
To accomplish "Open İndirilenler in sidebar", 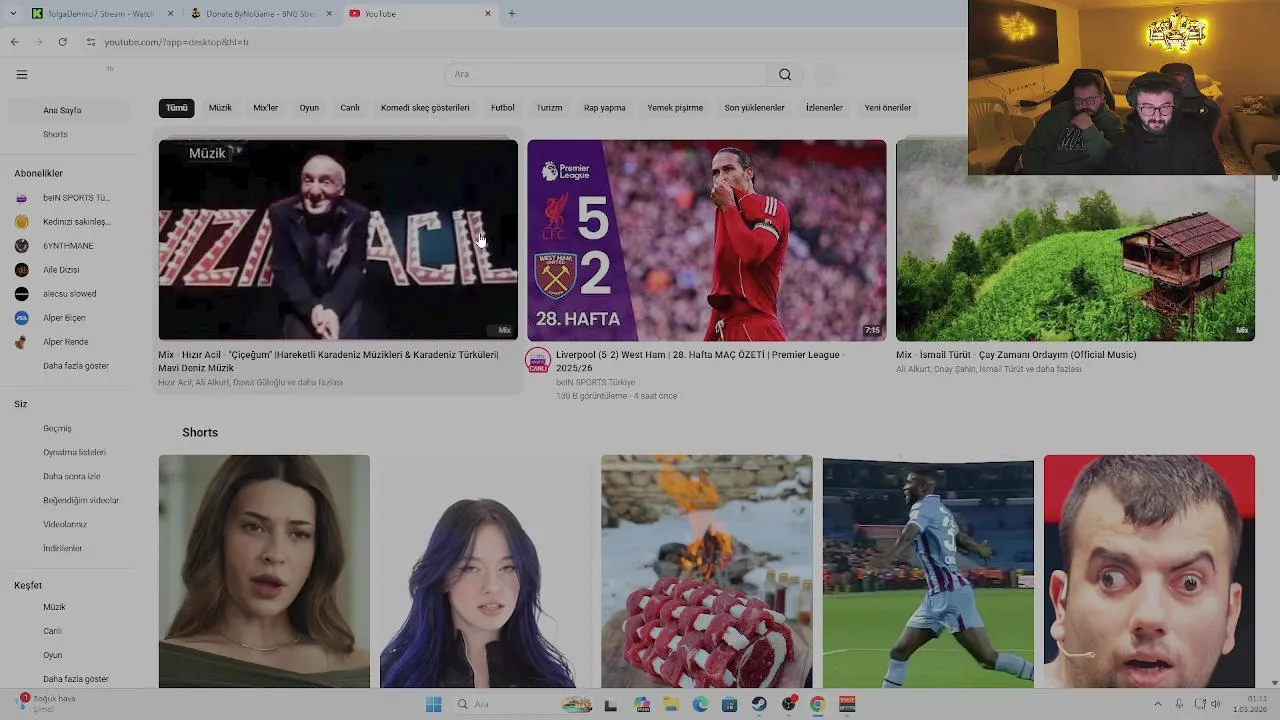I will pyautogui.click(x=68, y=548).
